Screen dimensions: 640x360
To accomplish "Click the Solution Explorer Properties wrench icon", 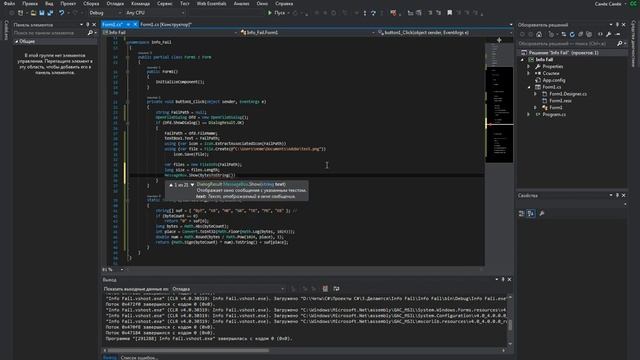I will [609, 34].
